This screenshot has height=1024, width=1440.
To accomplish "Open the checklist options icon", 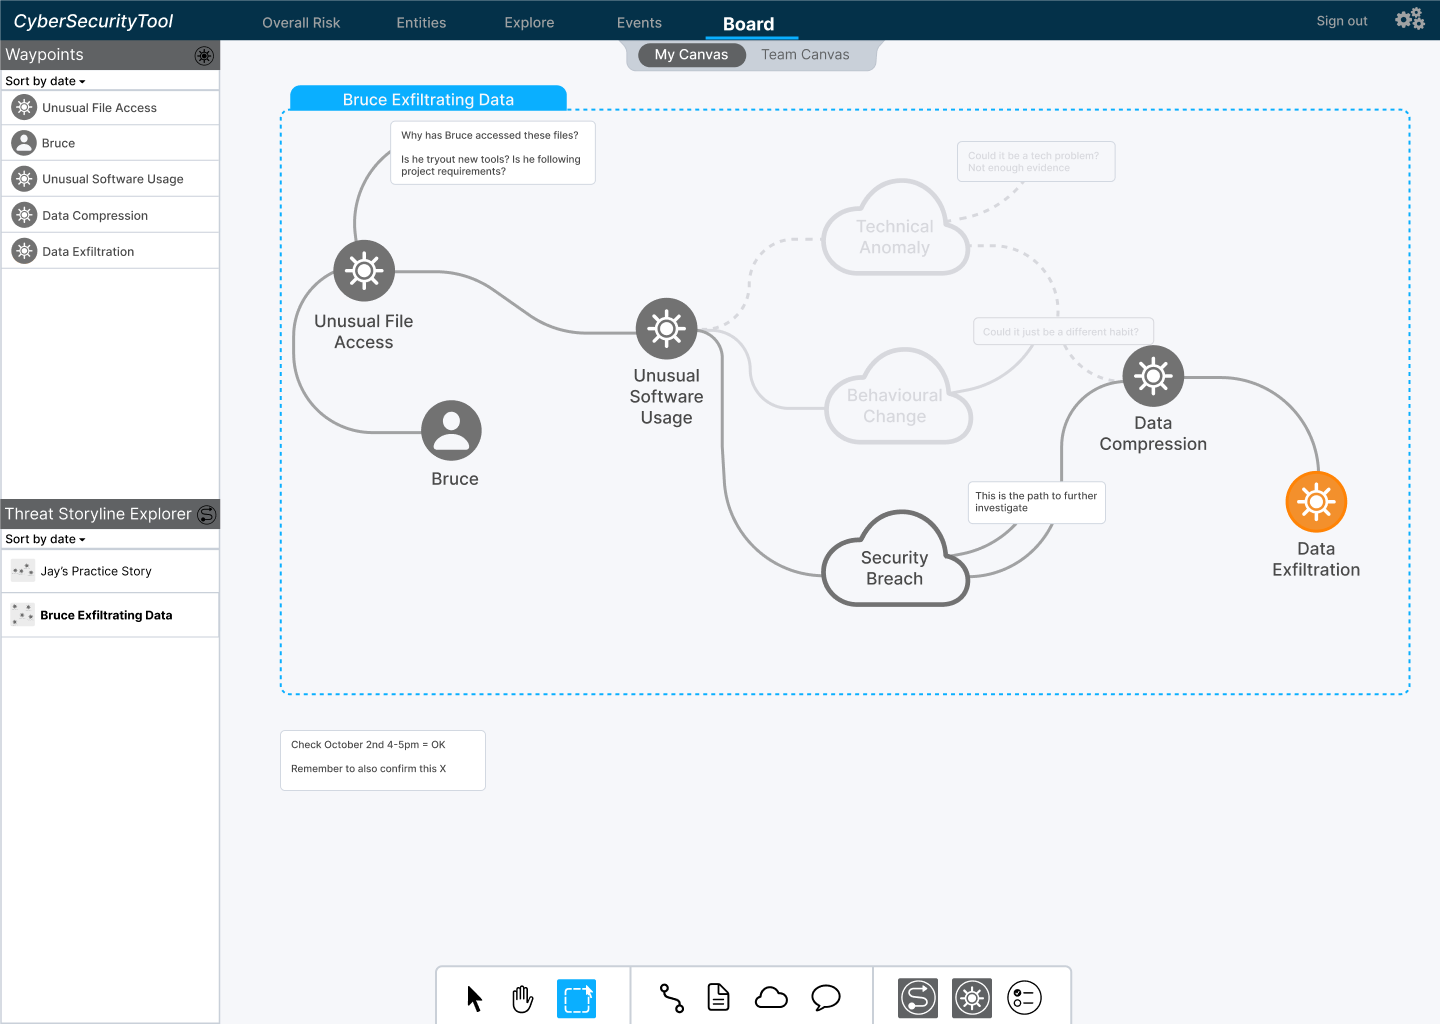I will [x=1024, y=998].
